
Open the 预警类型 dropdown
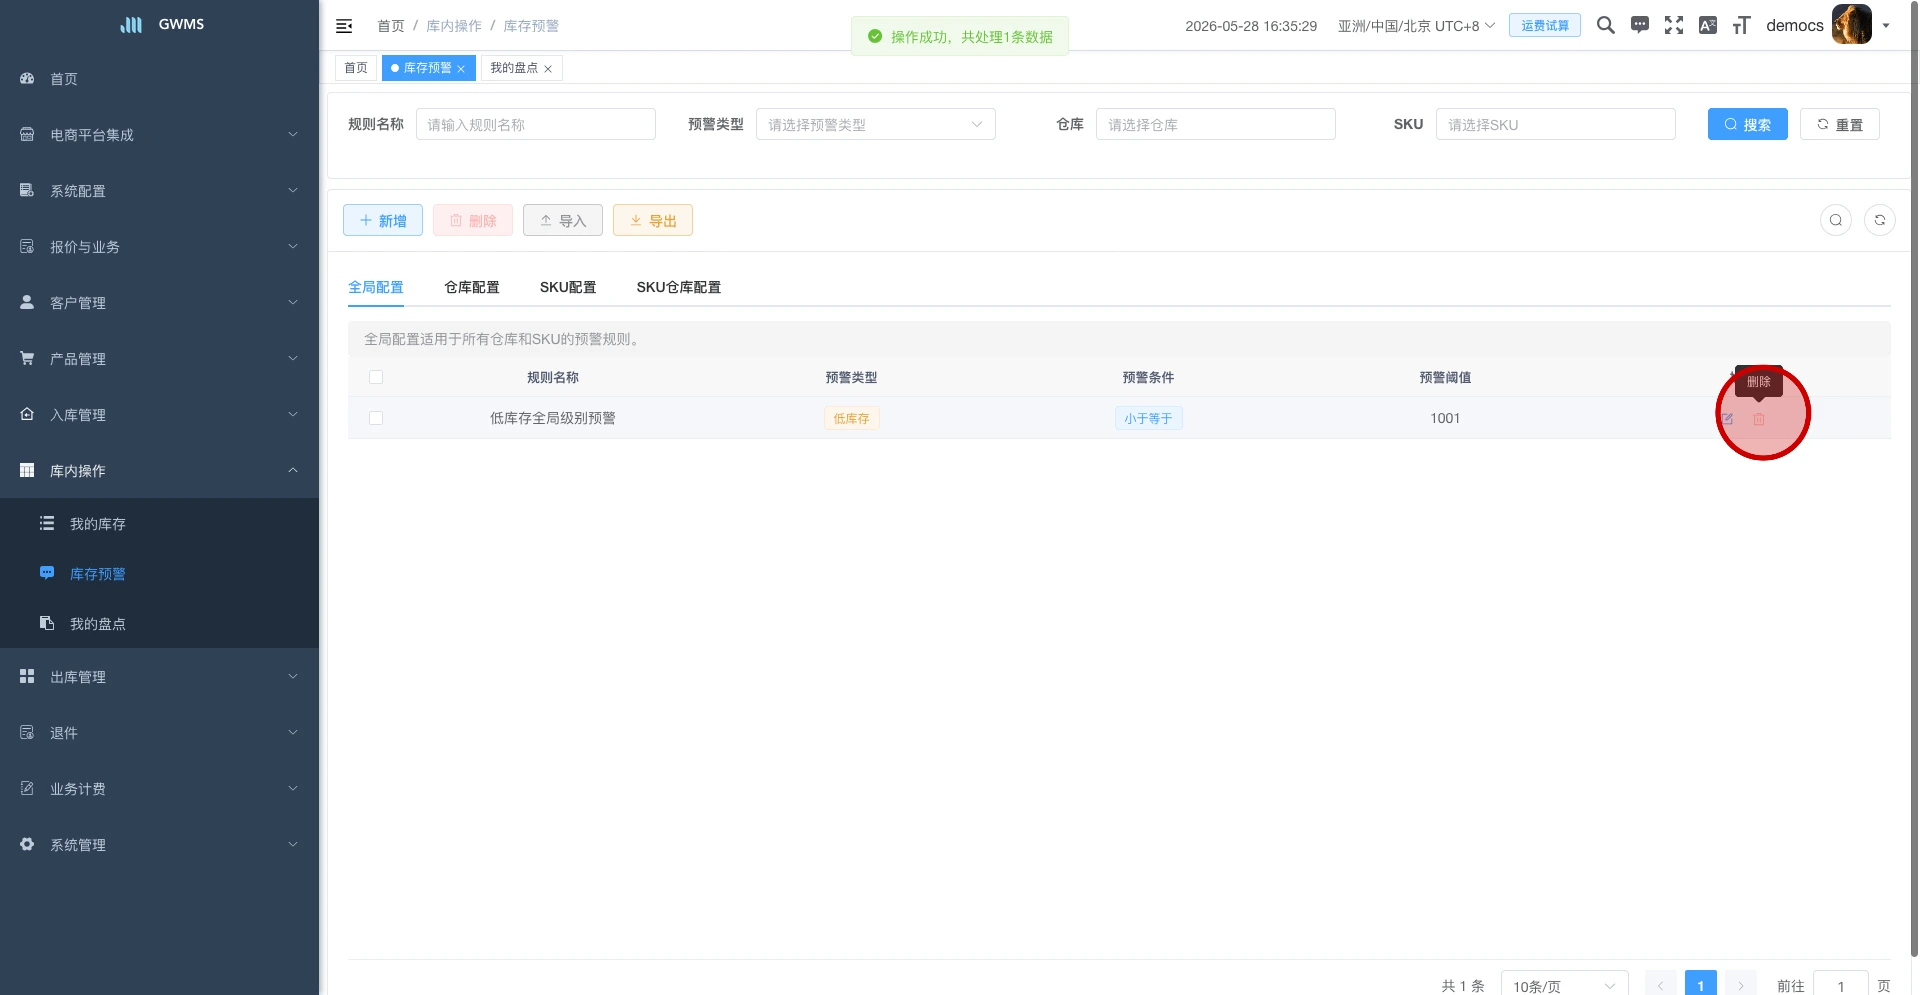click(875, 124)
